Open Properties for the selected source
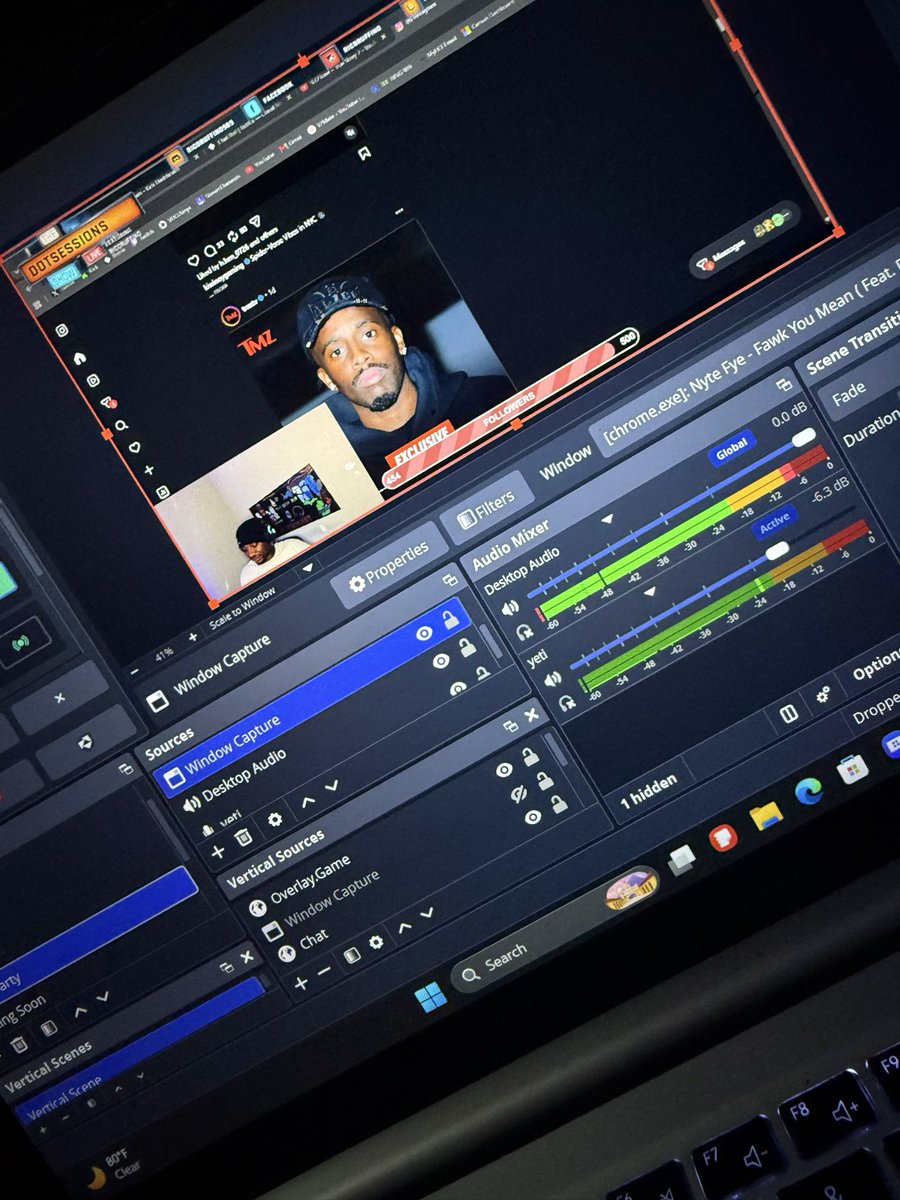Screen dimensions: 900x1200 tap(389, 566)
